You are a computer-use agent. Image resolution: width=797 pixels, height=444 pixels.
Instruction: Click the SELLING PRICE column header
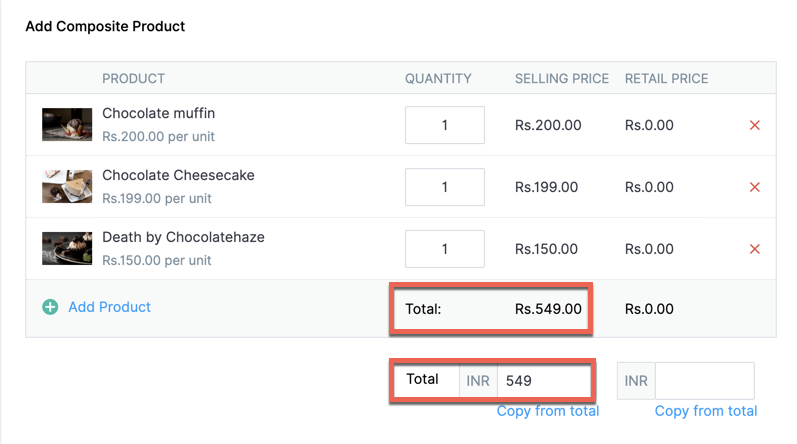[561, 79]
